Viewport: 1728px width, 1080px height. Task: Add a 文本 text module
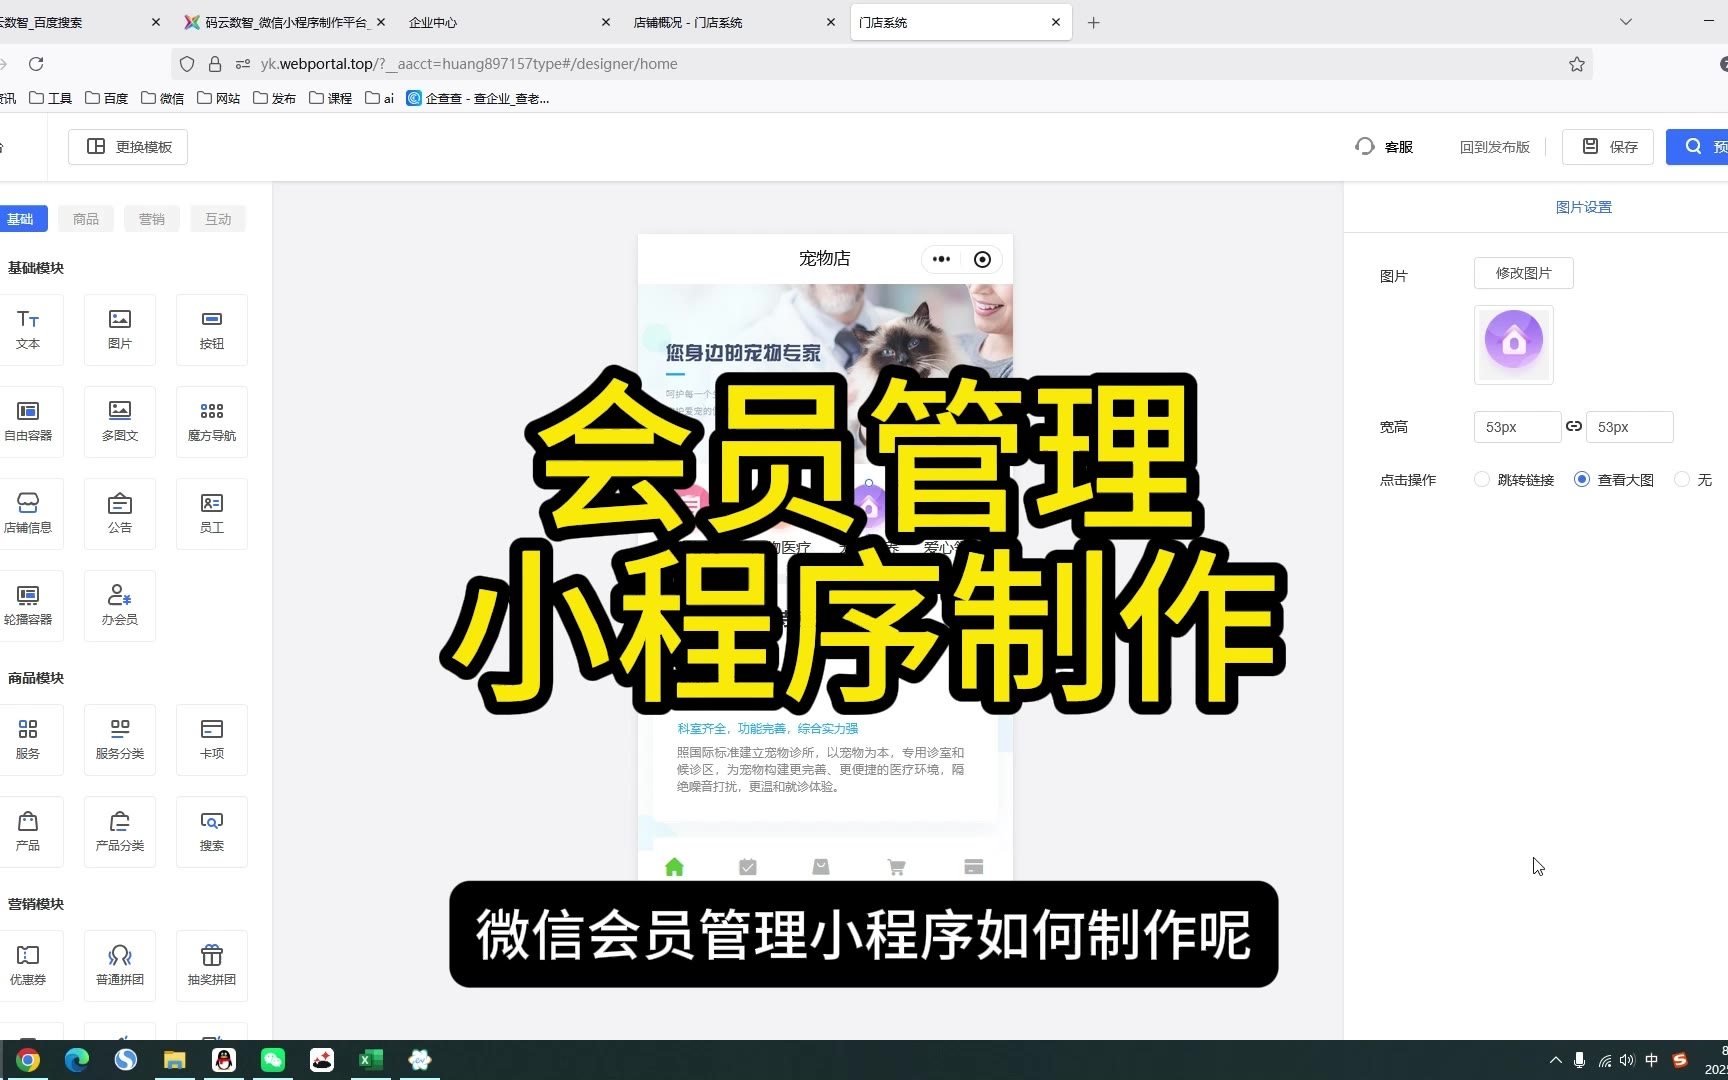coord(28,330)
